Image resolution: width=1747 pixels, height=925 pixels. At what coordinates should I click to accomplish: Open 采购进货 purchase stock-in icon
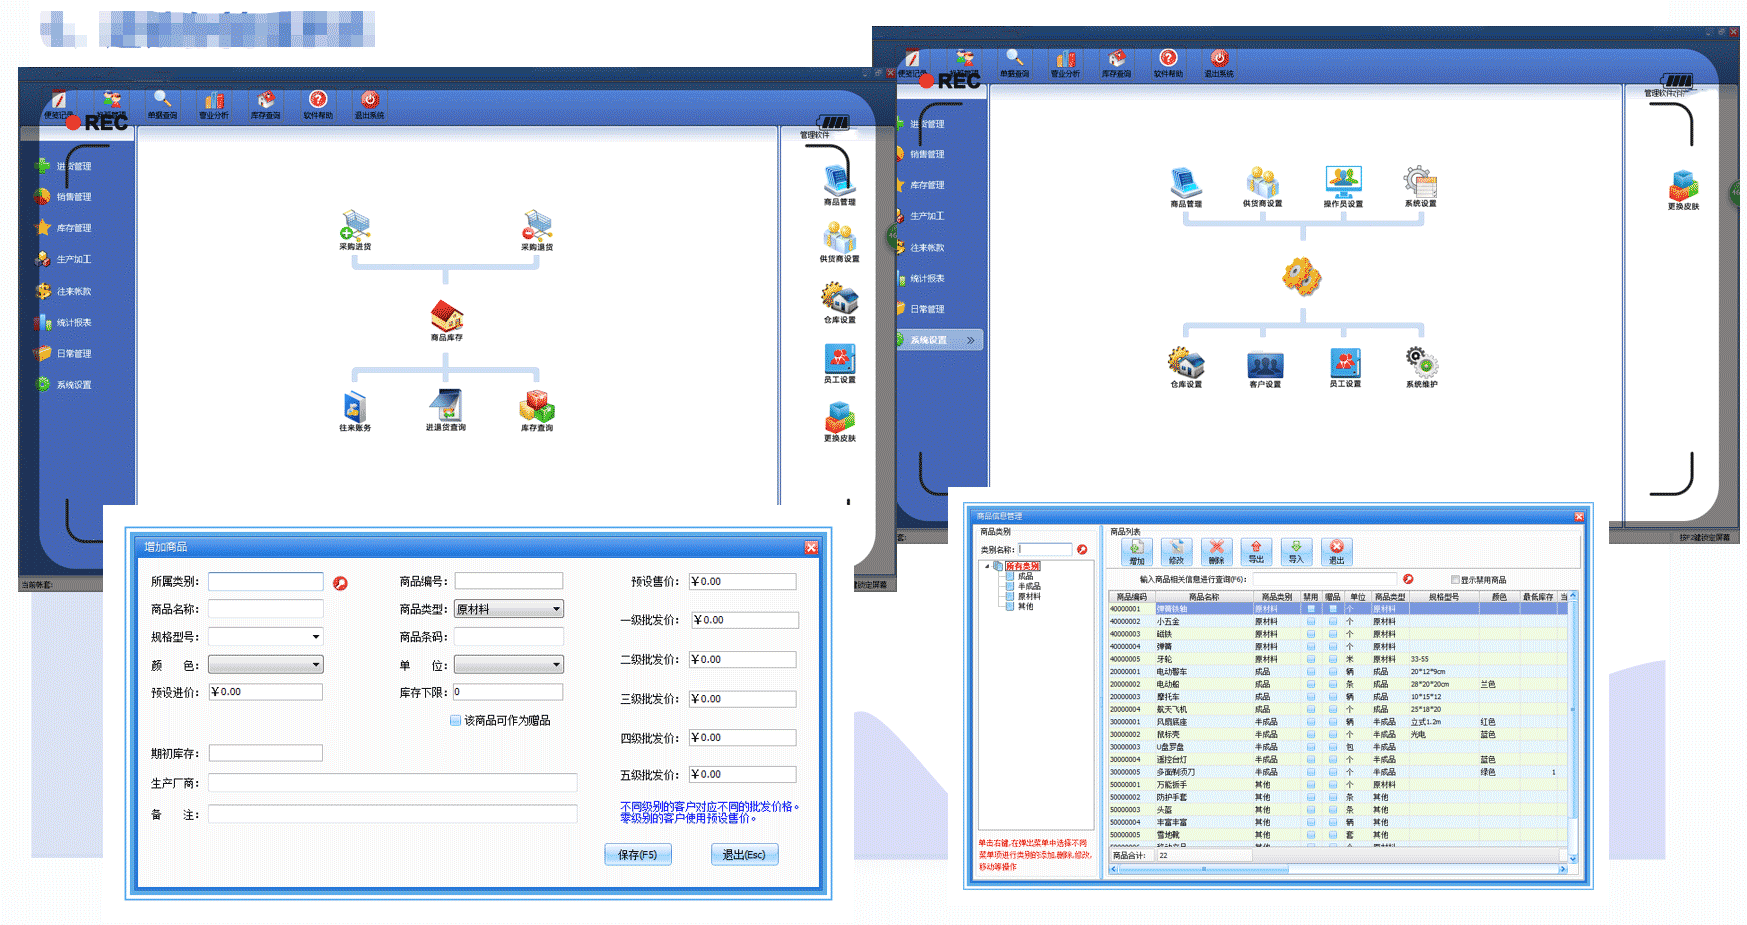[x=355, y=226]
